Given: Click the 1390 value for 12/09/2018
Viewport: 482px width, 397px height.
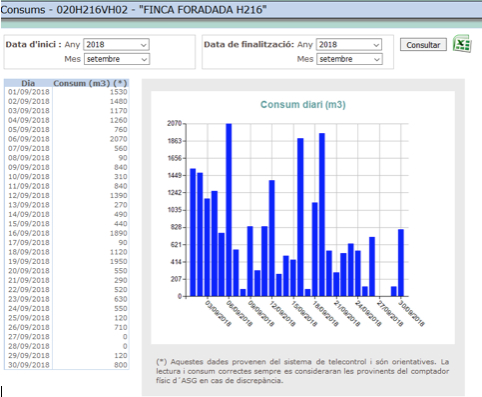Looking at the screenshot, I should (x=119, y=196).
